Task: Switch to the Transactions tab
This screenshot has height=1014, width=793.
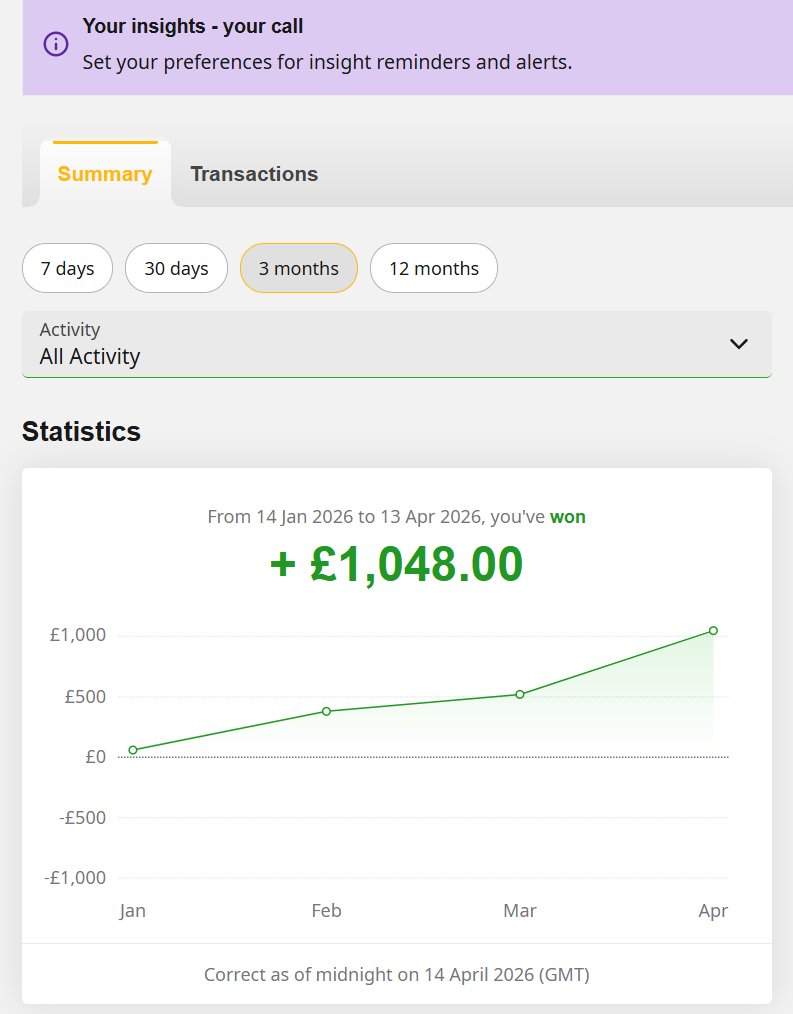Action: point(254,173)
